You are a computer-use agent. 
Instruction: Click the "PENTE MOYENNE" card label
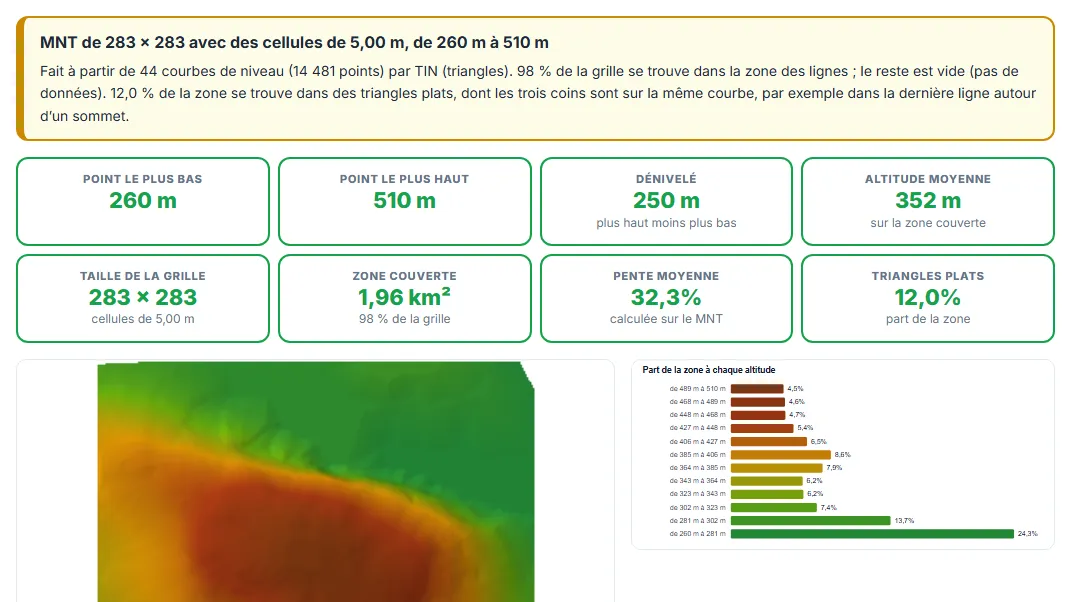point(666,276)
